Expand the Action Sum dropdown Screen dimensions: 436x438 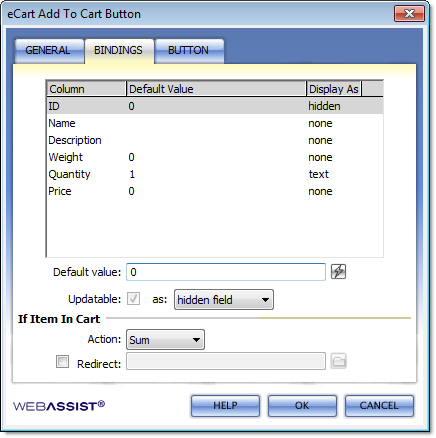[165, 340]
